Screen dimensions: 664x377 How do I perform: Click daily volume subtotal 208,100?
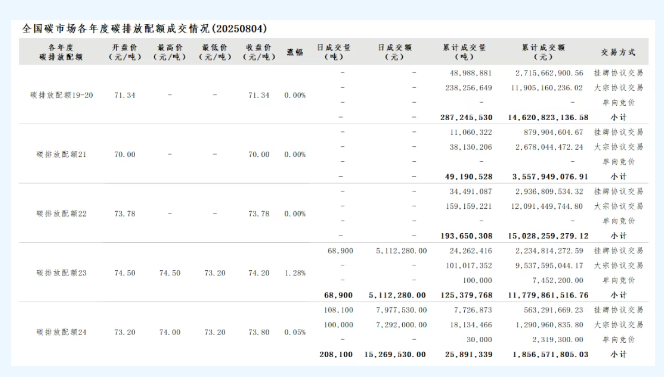(336, 355)
